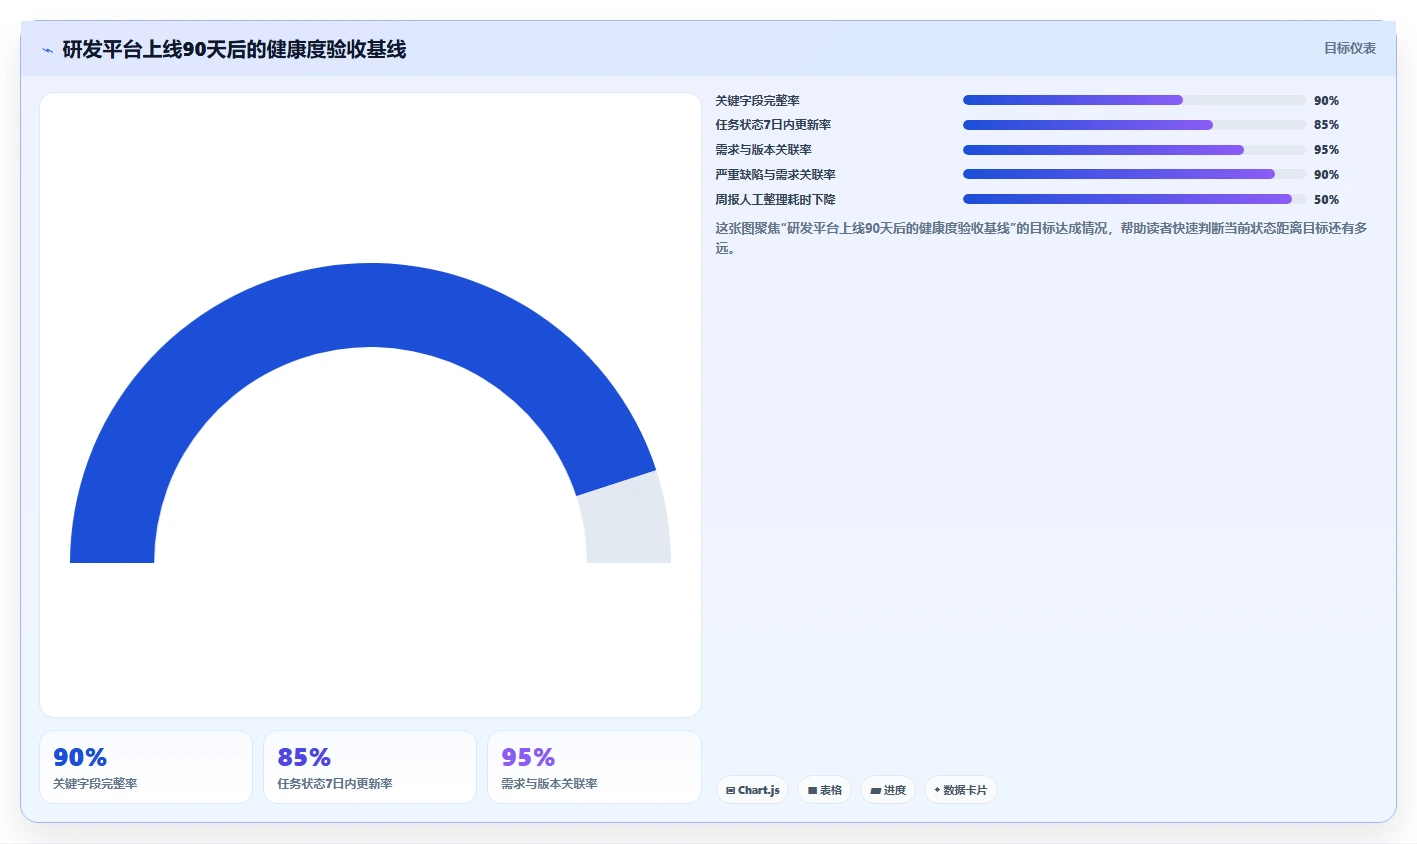Screen dimensions: 1417x844
Task: Select the 关键字段完整率 row label in the list
Action: (757, 100)
